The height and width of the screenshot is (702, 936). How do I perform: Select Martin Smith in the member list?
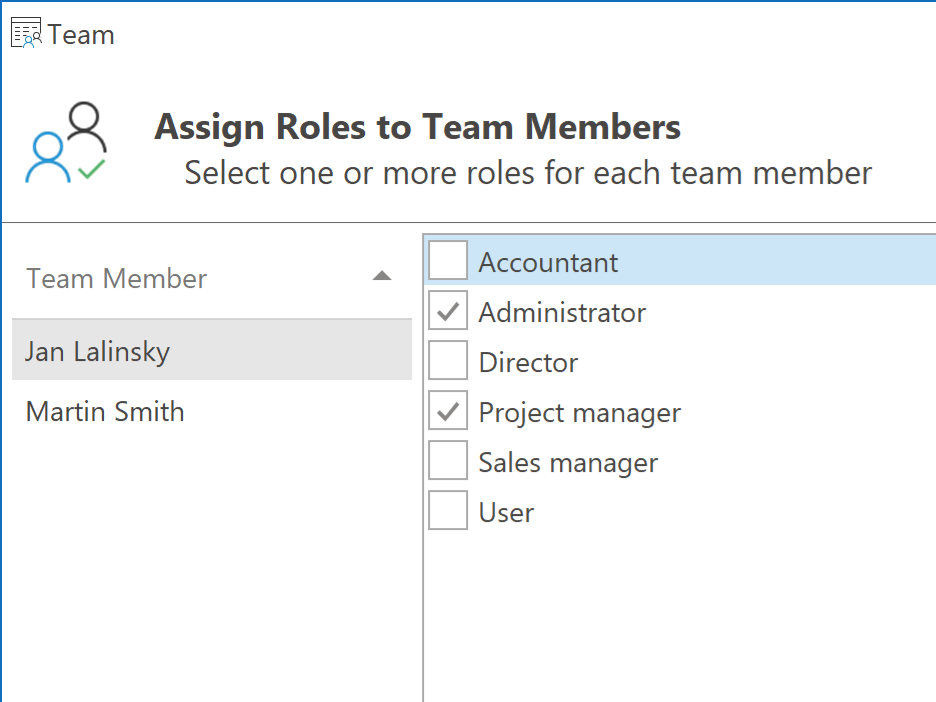tap(212, 411)
